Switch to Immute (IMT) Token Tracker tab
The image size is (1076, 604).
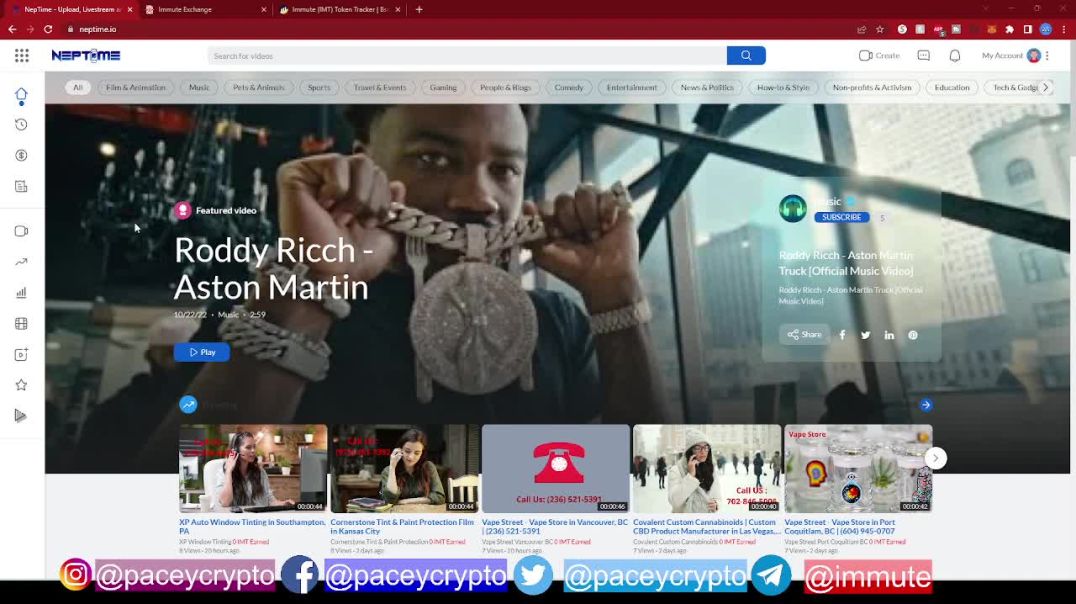click(339, 10)
